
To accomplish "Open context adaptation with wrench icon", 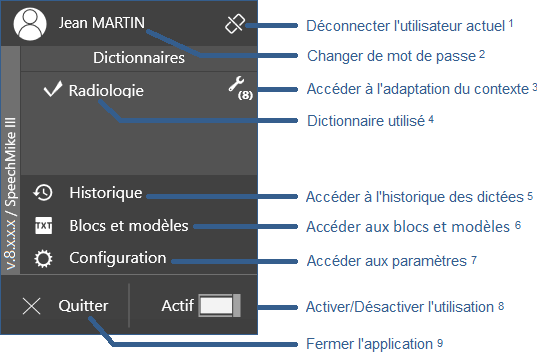I will [x=236, y=84].
